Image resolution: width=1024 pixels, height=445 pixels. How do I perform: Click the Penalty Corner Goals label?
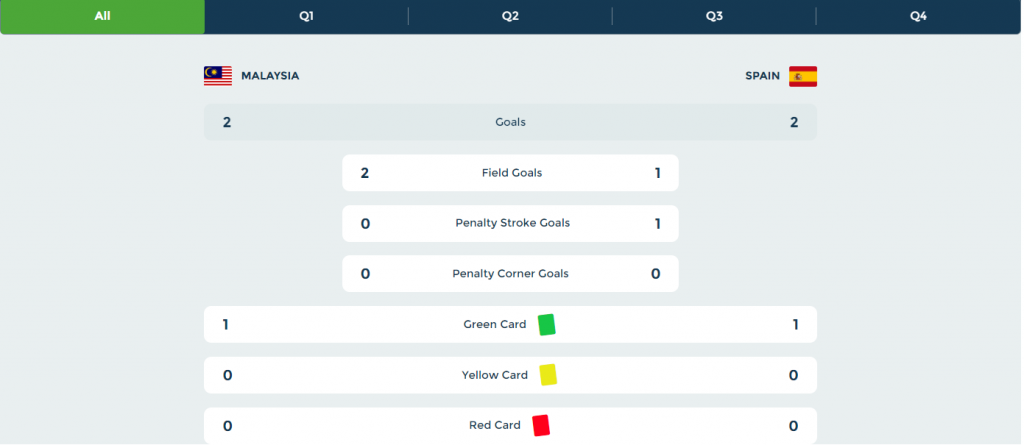[x=510, y=273]
